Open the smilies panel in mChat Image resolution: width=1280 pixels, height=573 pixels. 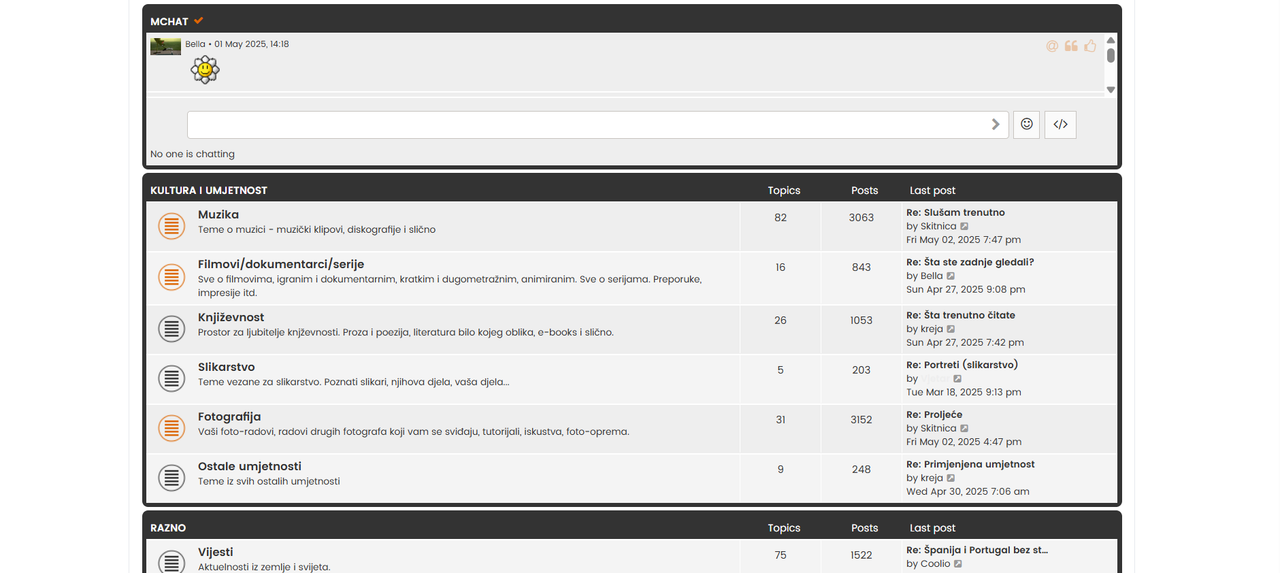(x=1026, y=124)
